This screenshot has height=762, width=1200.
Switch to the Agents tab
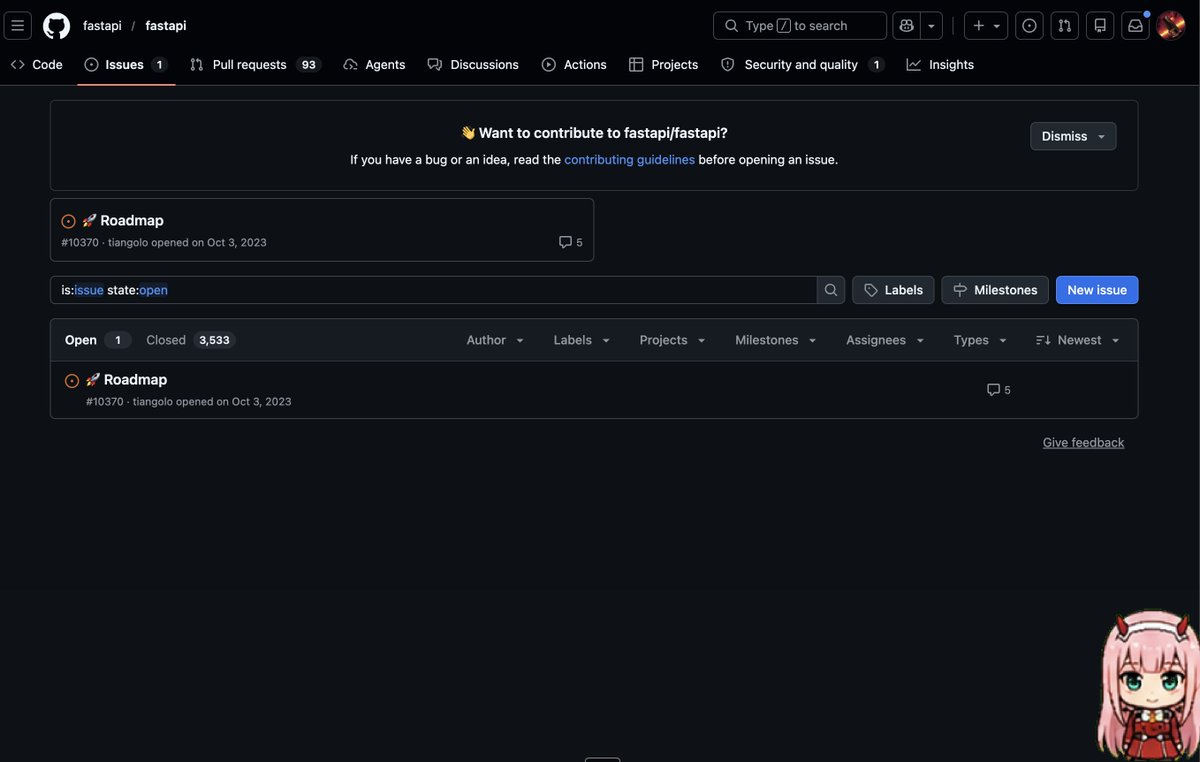374,65
